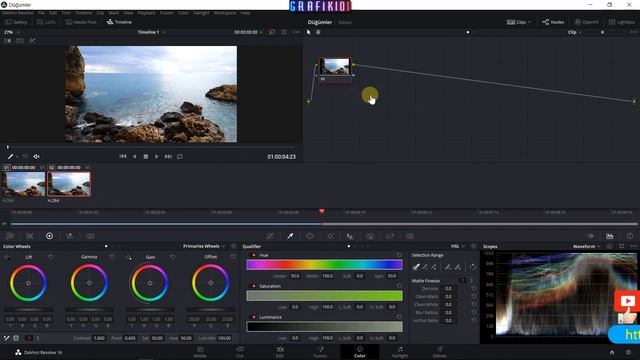Open the Motion Effects palette
The image size is (640, 360).
point(90,236)
